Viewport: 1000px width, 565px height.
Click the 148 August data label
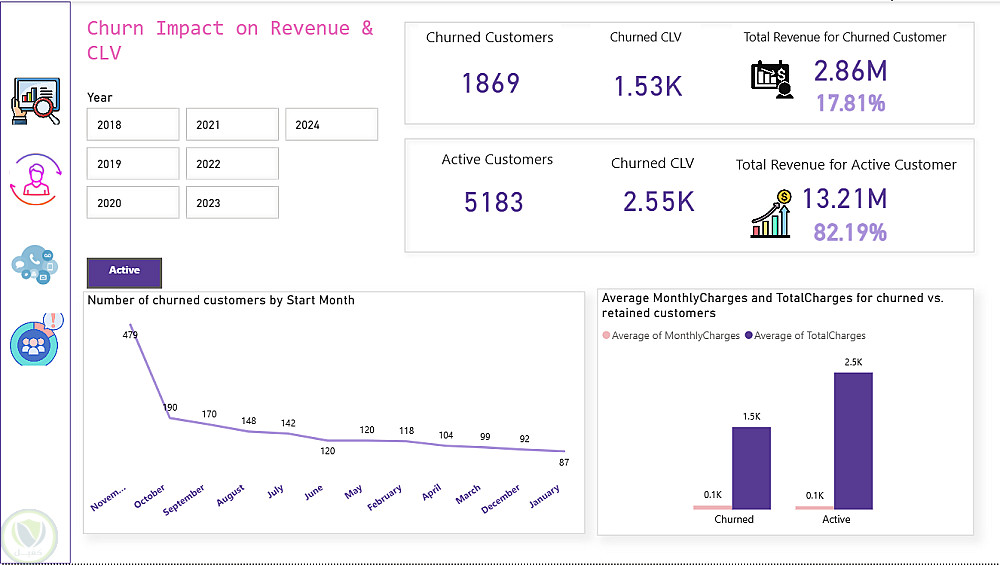pyautogui.click(x=249, y=421)
